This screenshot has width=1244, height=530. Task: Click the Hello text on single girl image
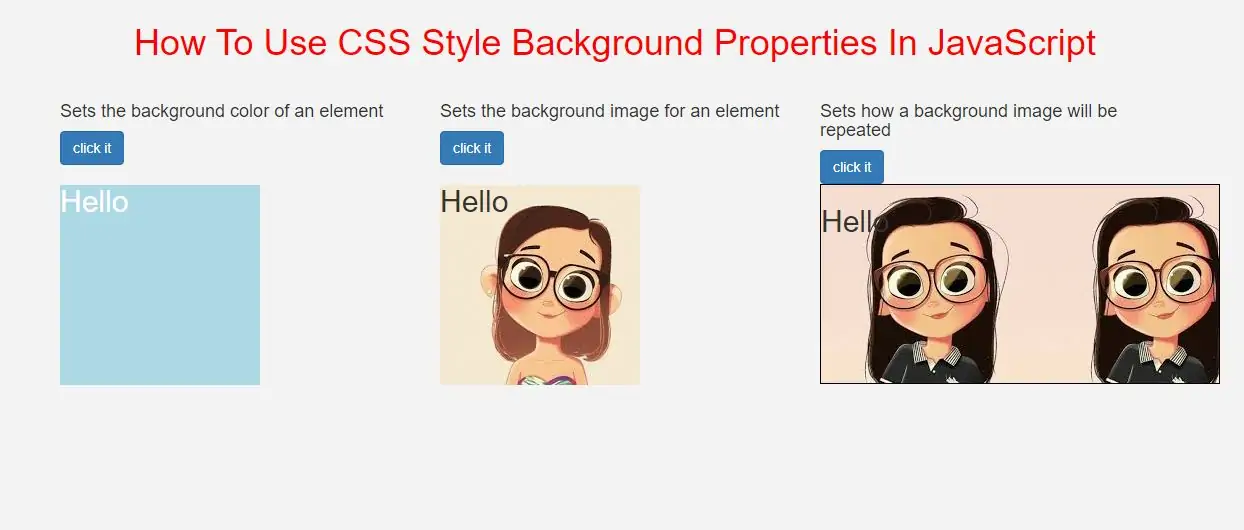474,202
